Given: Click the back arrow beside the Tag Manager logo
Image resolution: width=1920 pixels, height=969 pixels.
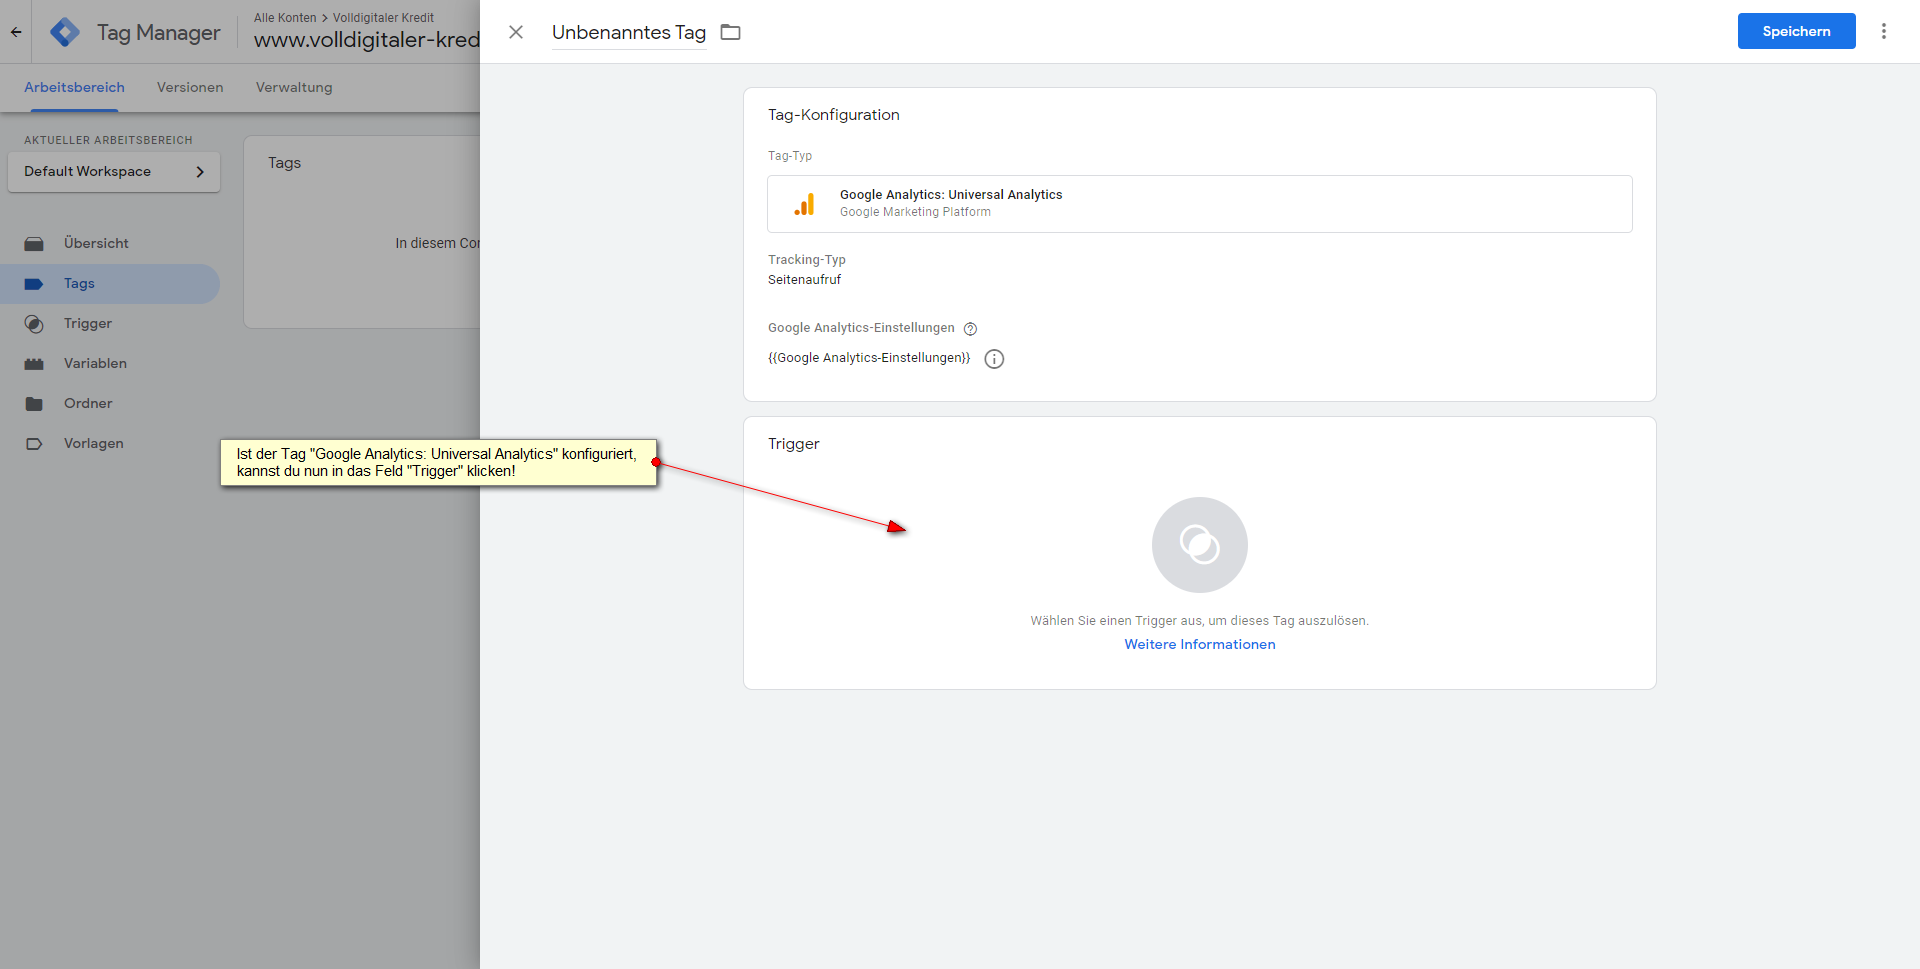Looking at the screenshot, I should click(x=16, y=32).
